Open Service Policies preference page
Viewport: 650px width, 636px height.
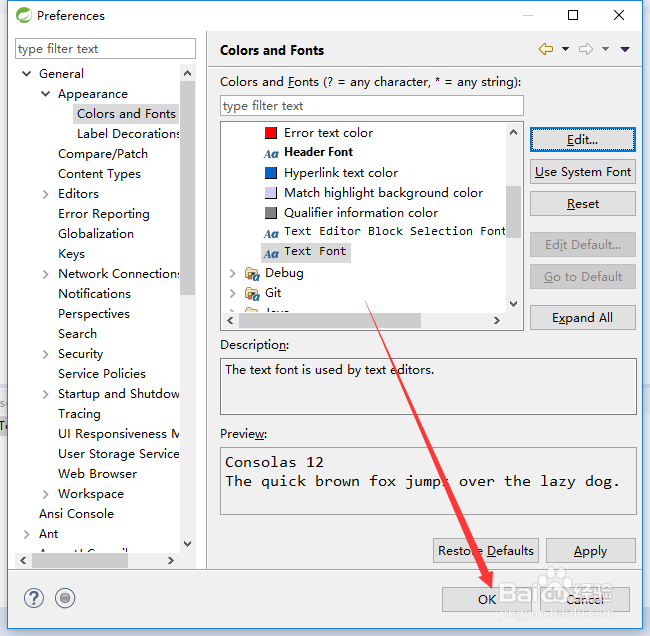102,374
